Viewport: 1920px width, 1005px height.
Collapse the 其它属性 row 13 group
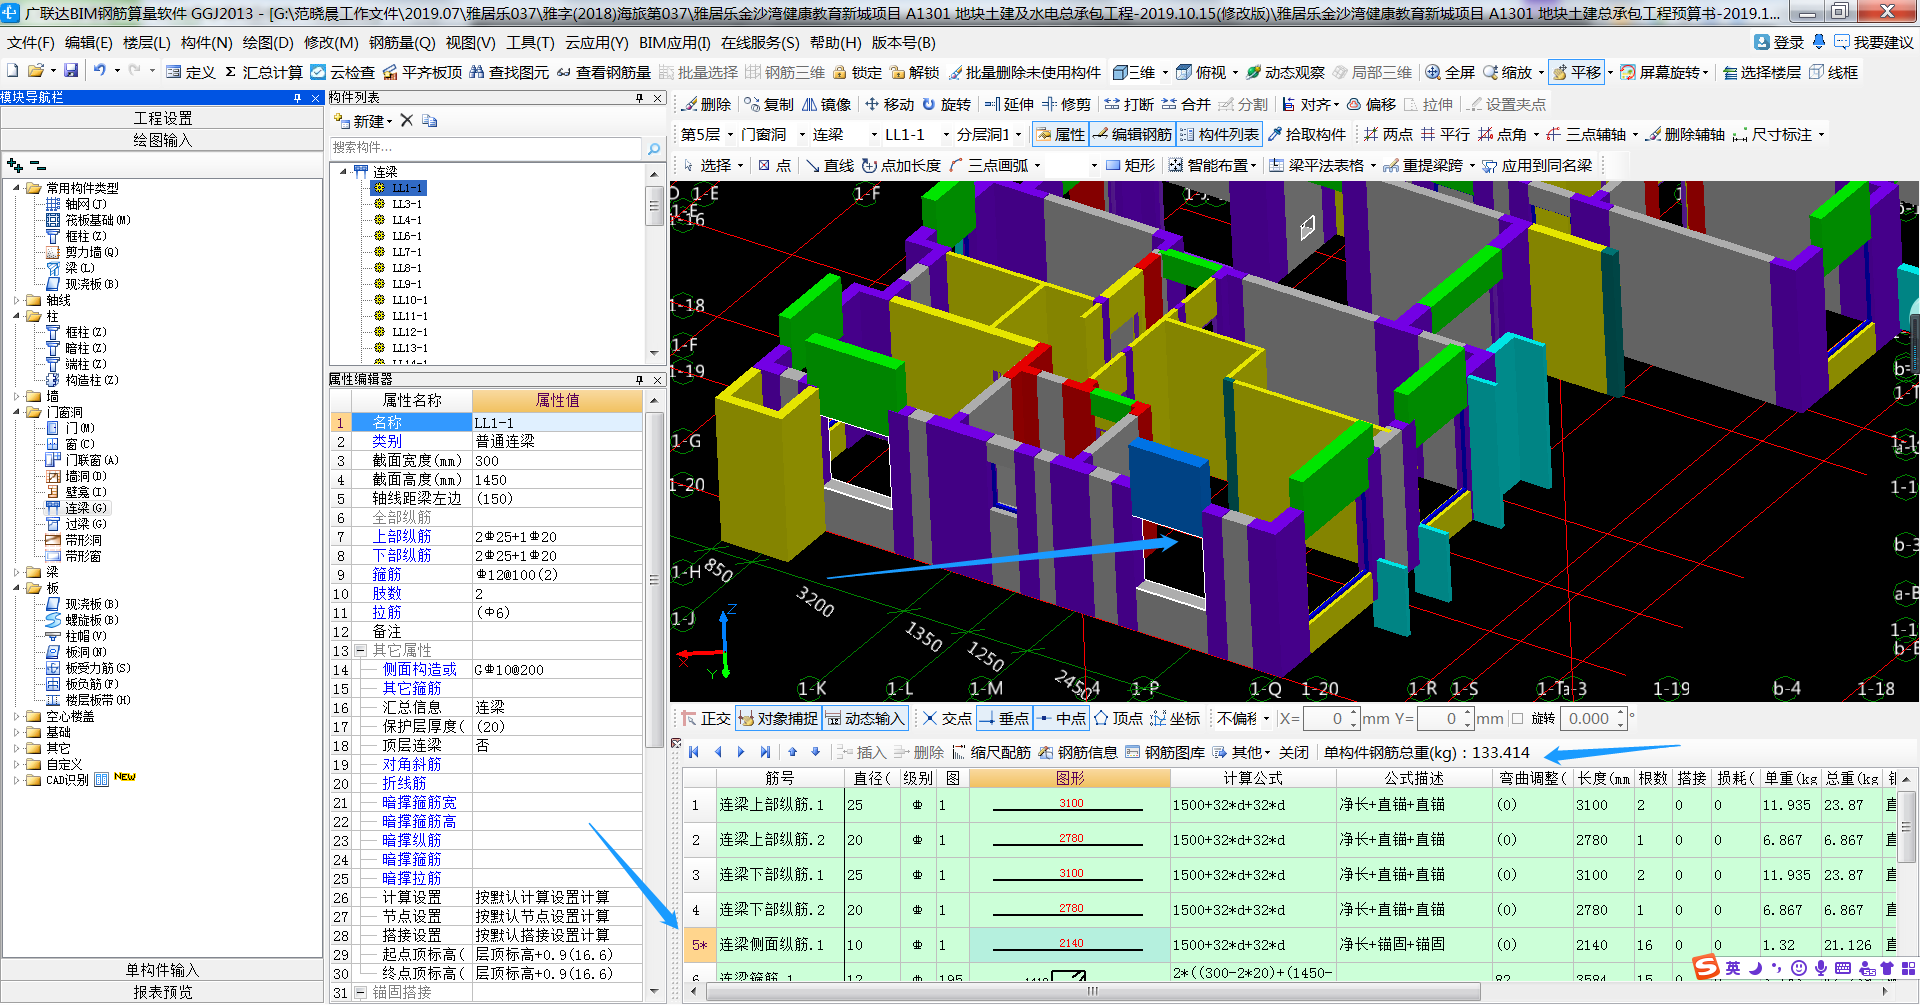[x=360, y=650]
